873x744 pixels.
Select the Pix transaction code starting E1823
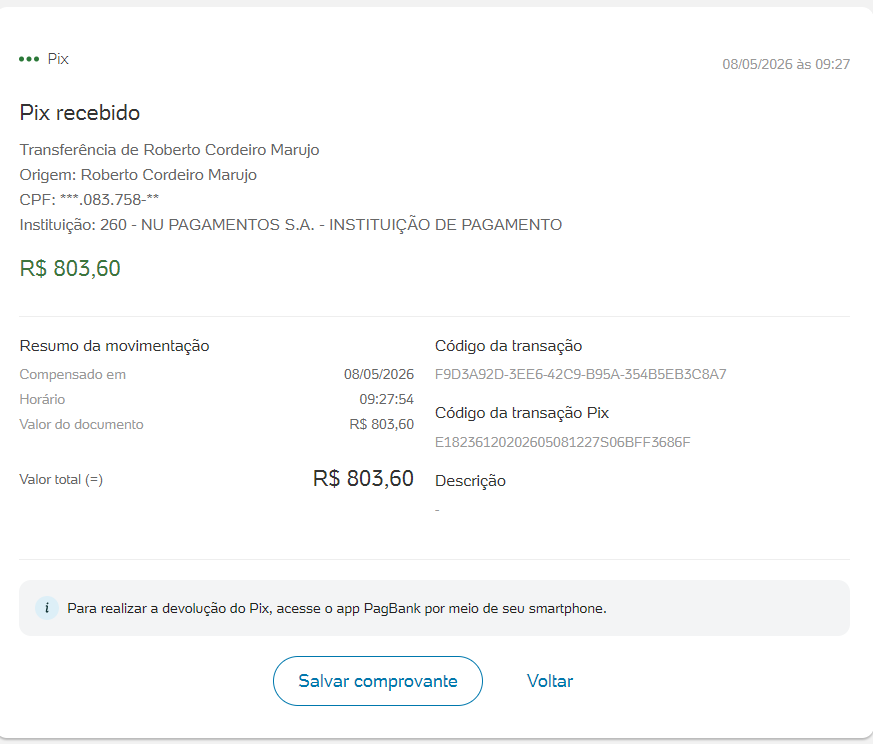click(x=562, y=442)
